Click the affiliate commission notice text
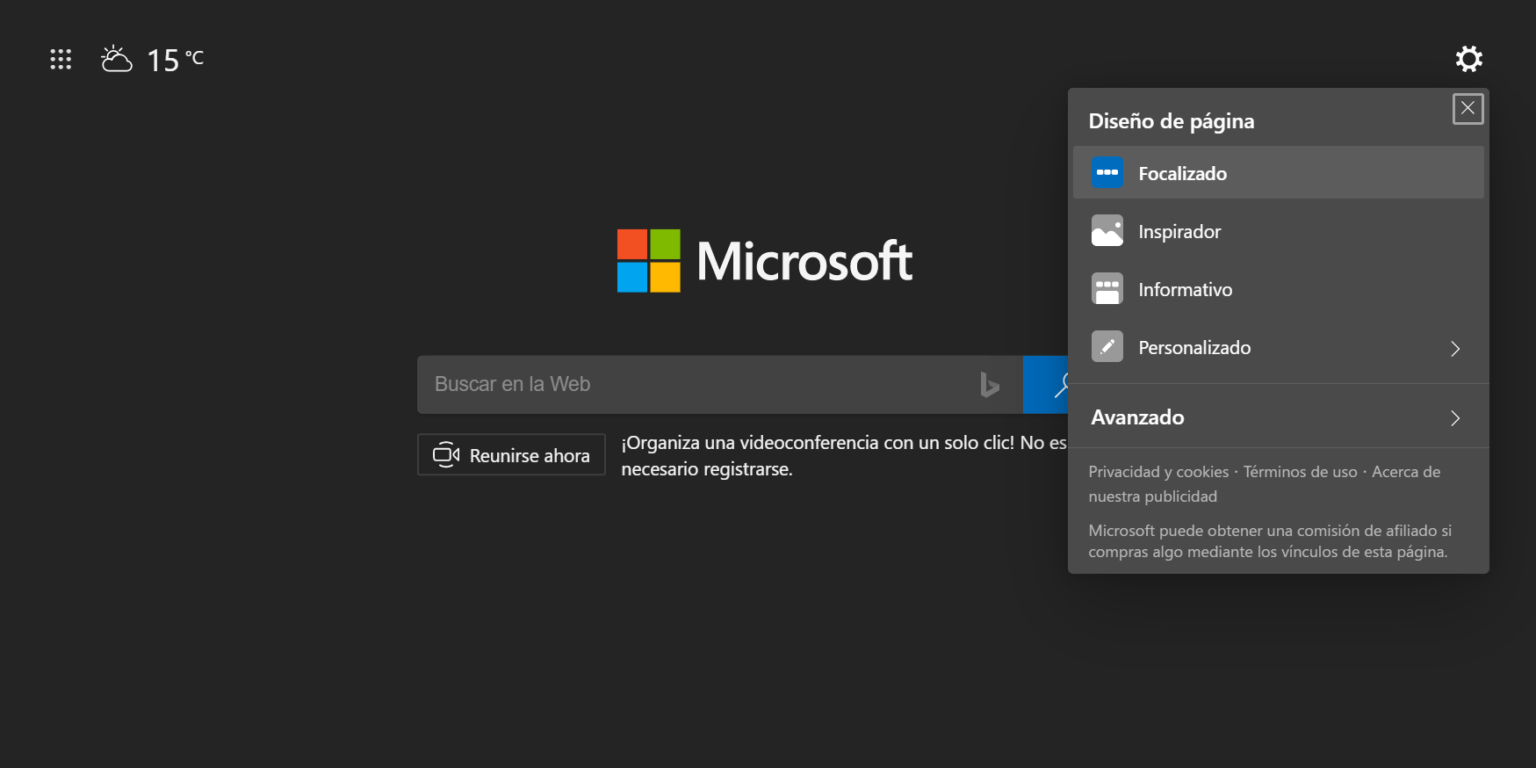 pos(1270,541)
